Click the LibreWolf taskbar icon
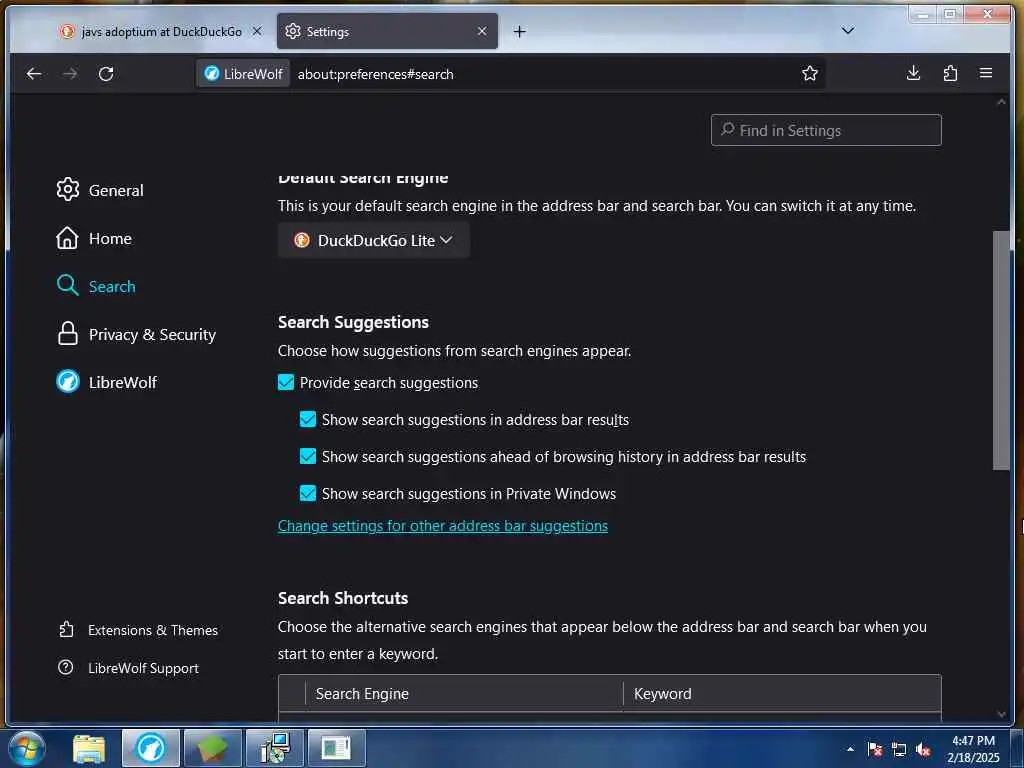1024x768 pixels. pyautogui.click(x=151, y=748)
